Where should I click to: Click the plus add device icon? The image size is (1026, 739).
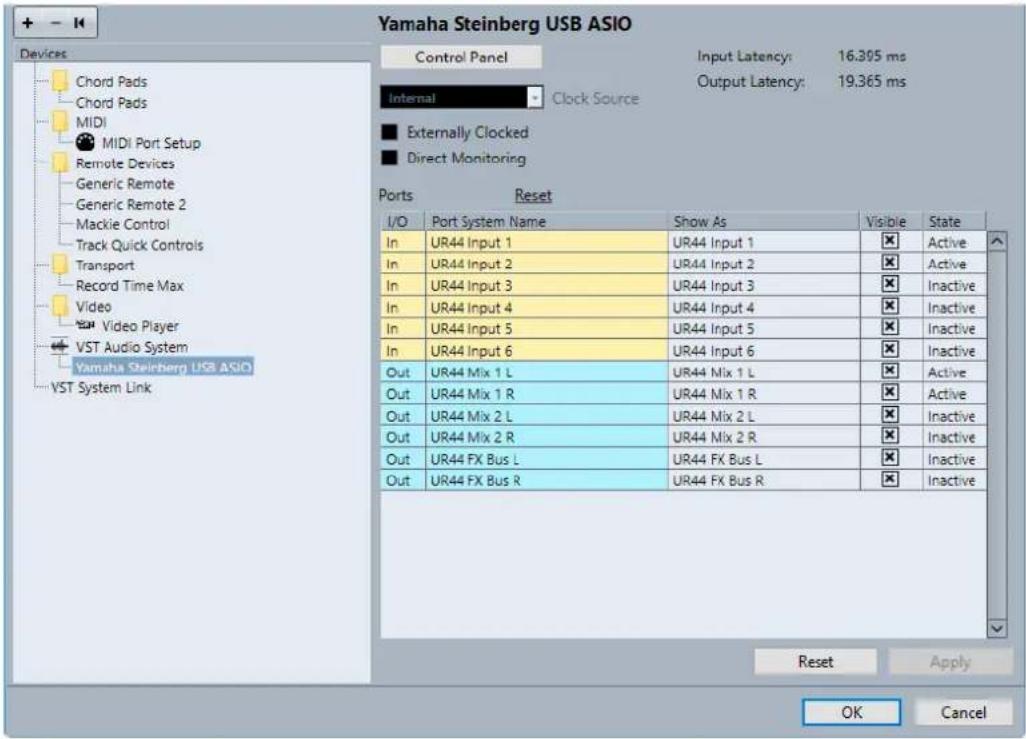[x=28, y=23]
